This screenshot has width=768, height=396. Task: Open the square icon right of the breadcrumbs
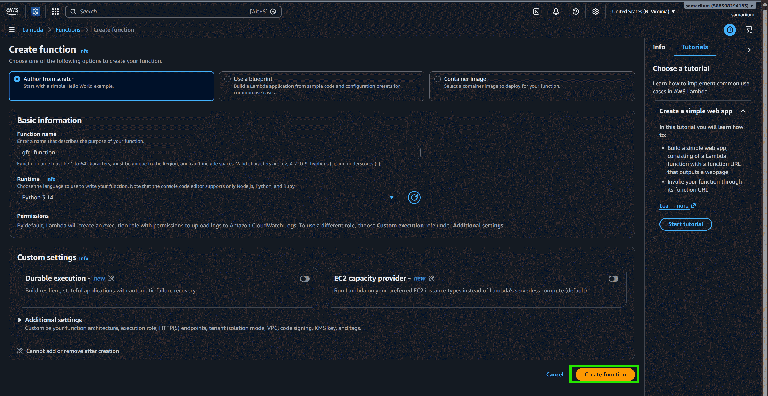748,30
